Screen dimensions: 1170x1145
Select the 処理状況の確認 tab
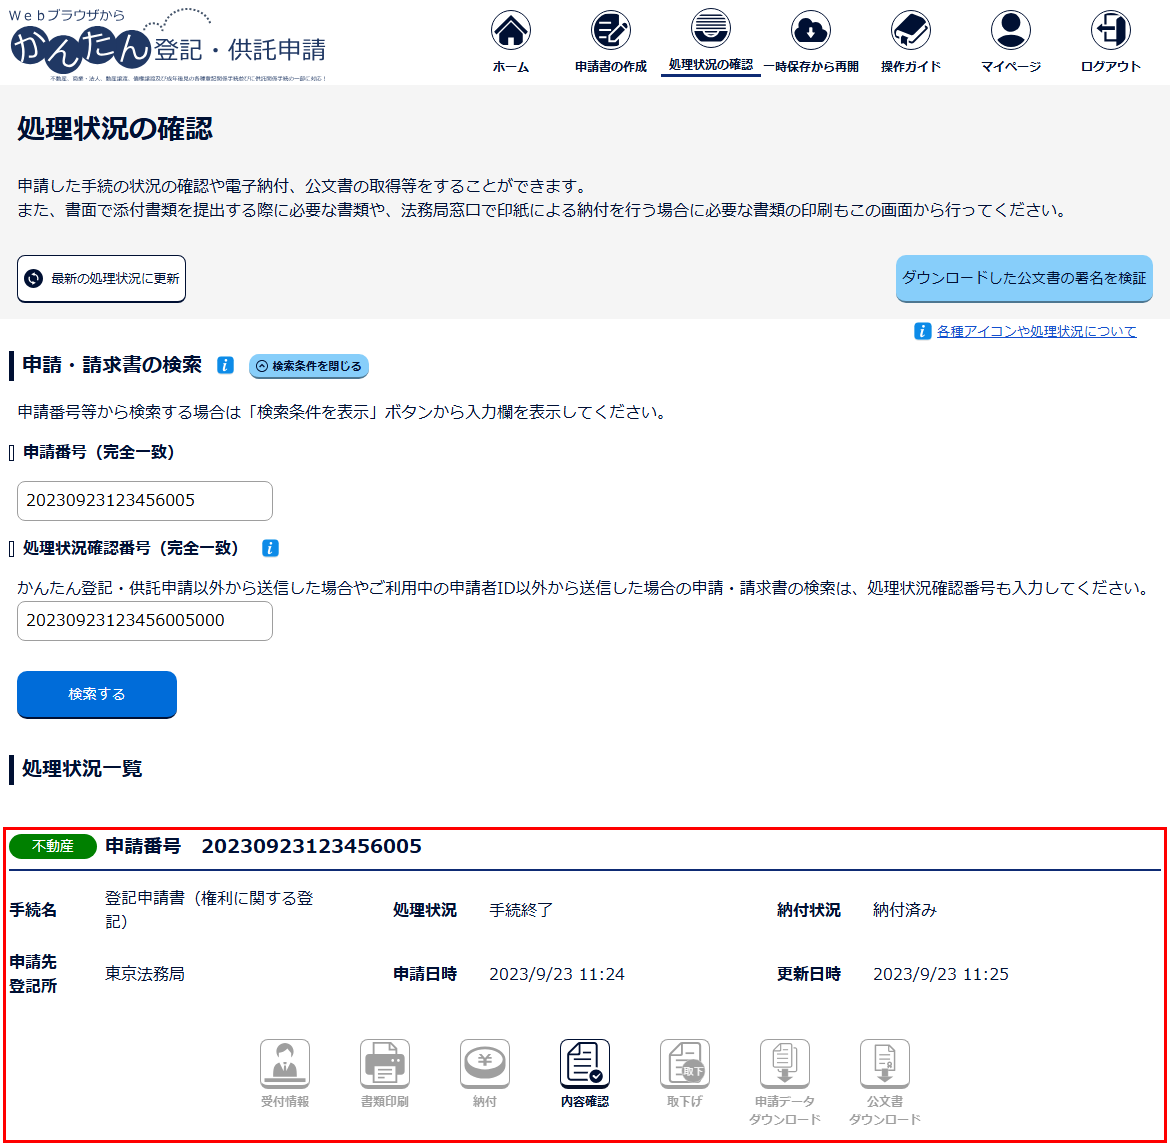tap(710, 40)
